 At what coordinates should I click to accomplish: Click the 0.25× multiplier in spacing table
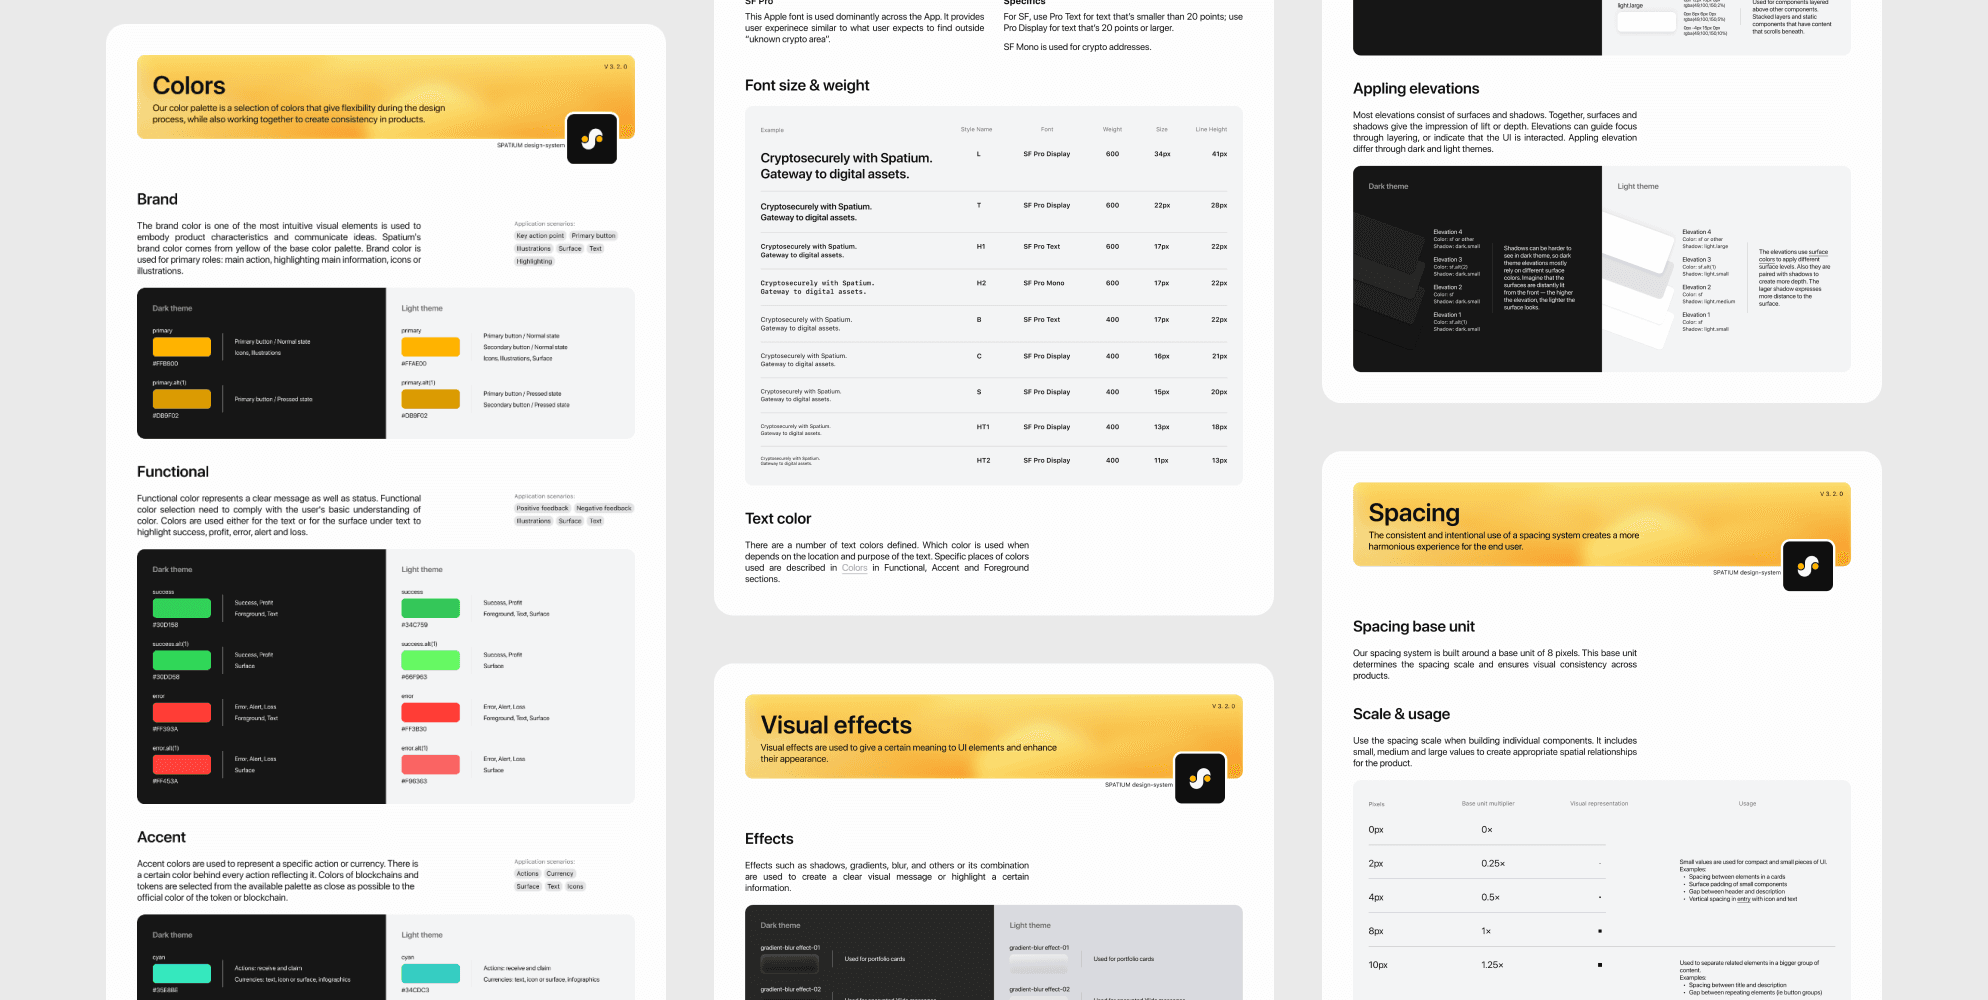point(1493,864)
